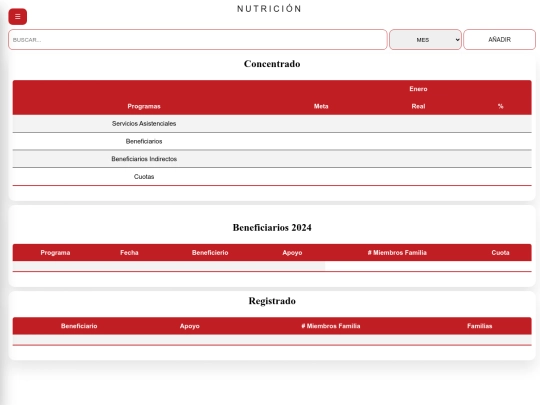
Task: Click the AÑADIR button
Action: pos(499,40)
